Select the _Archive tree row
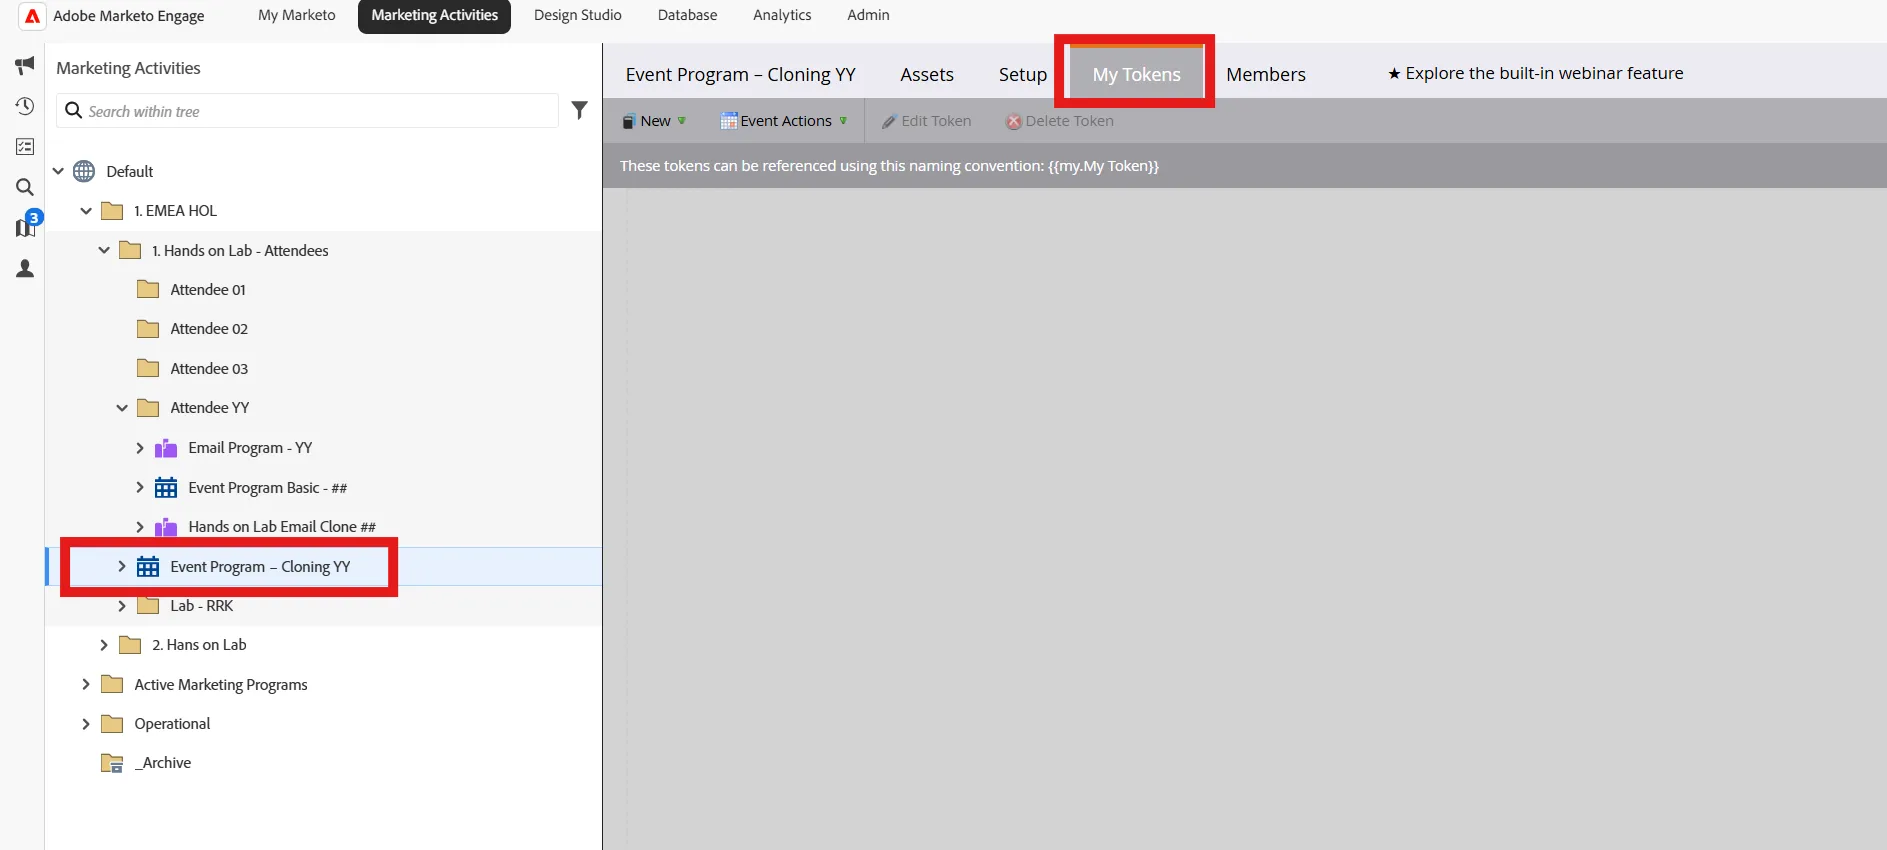Image resolution: width=1887 pixels, height=850 pixels. pos(324,763)
